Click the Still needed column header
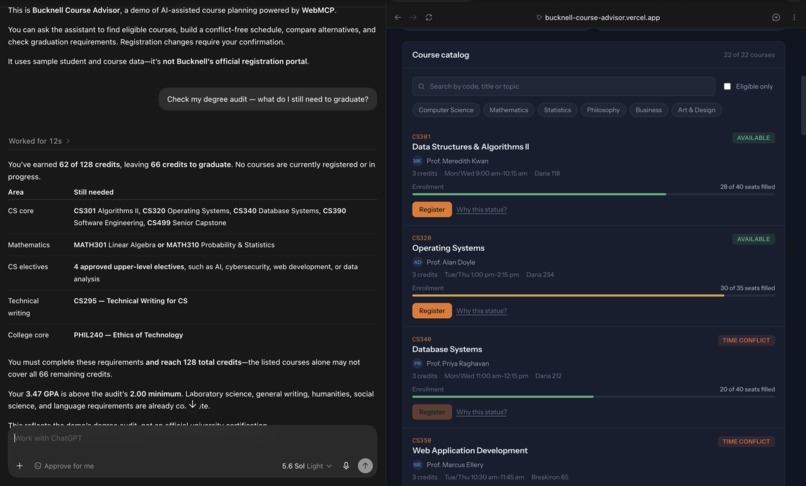This screenshot has width=806, height=486. pos(94,192)
